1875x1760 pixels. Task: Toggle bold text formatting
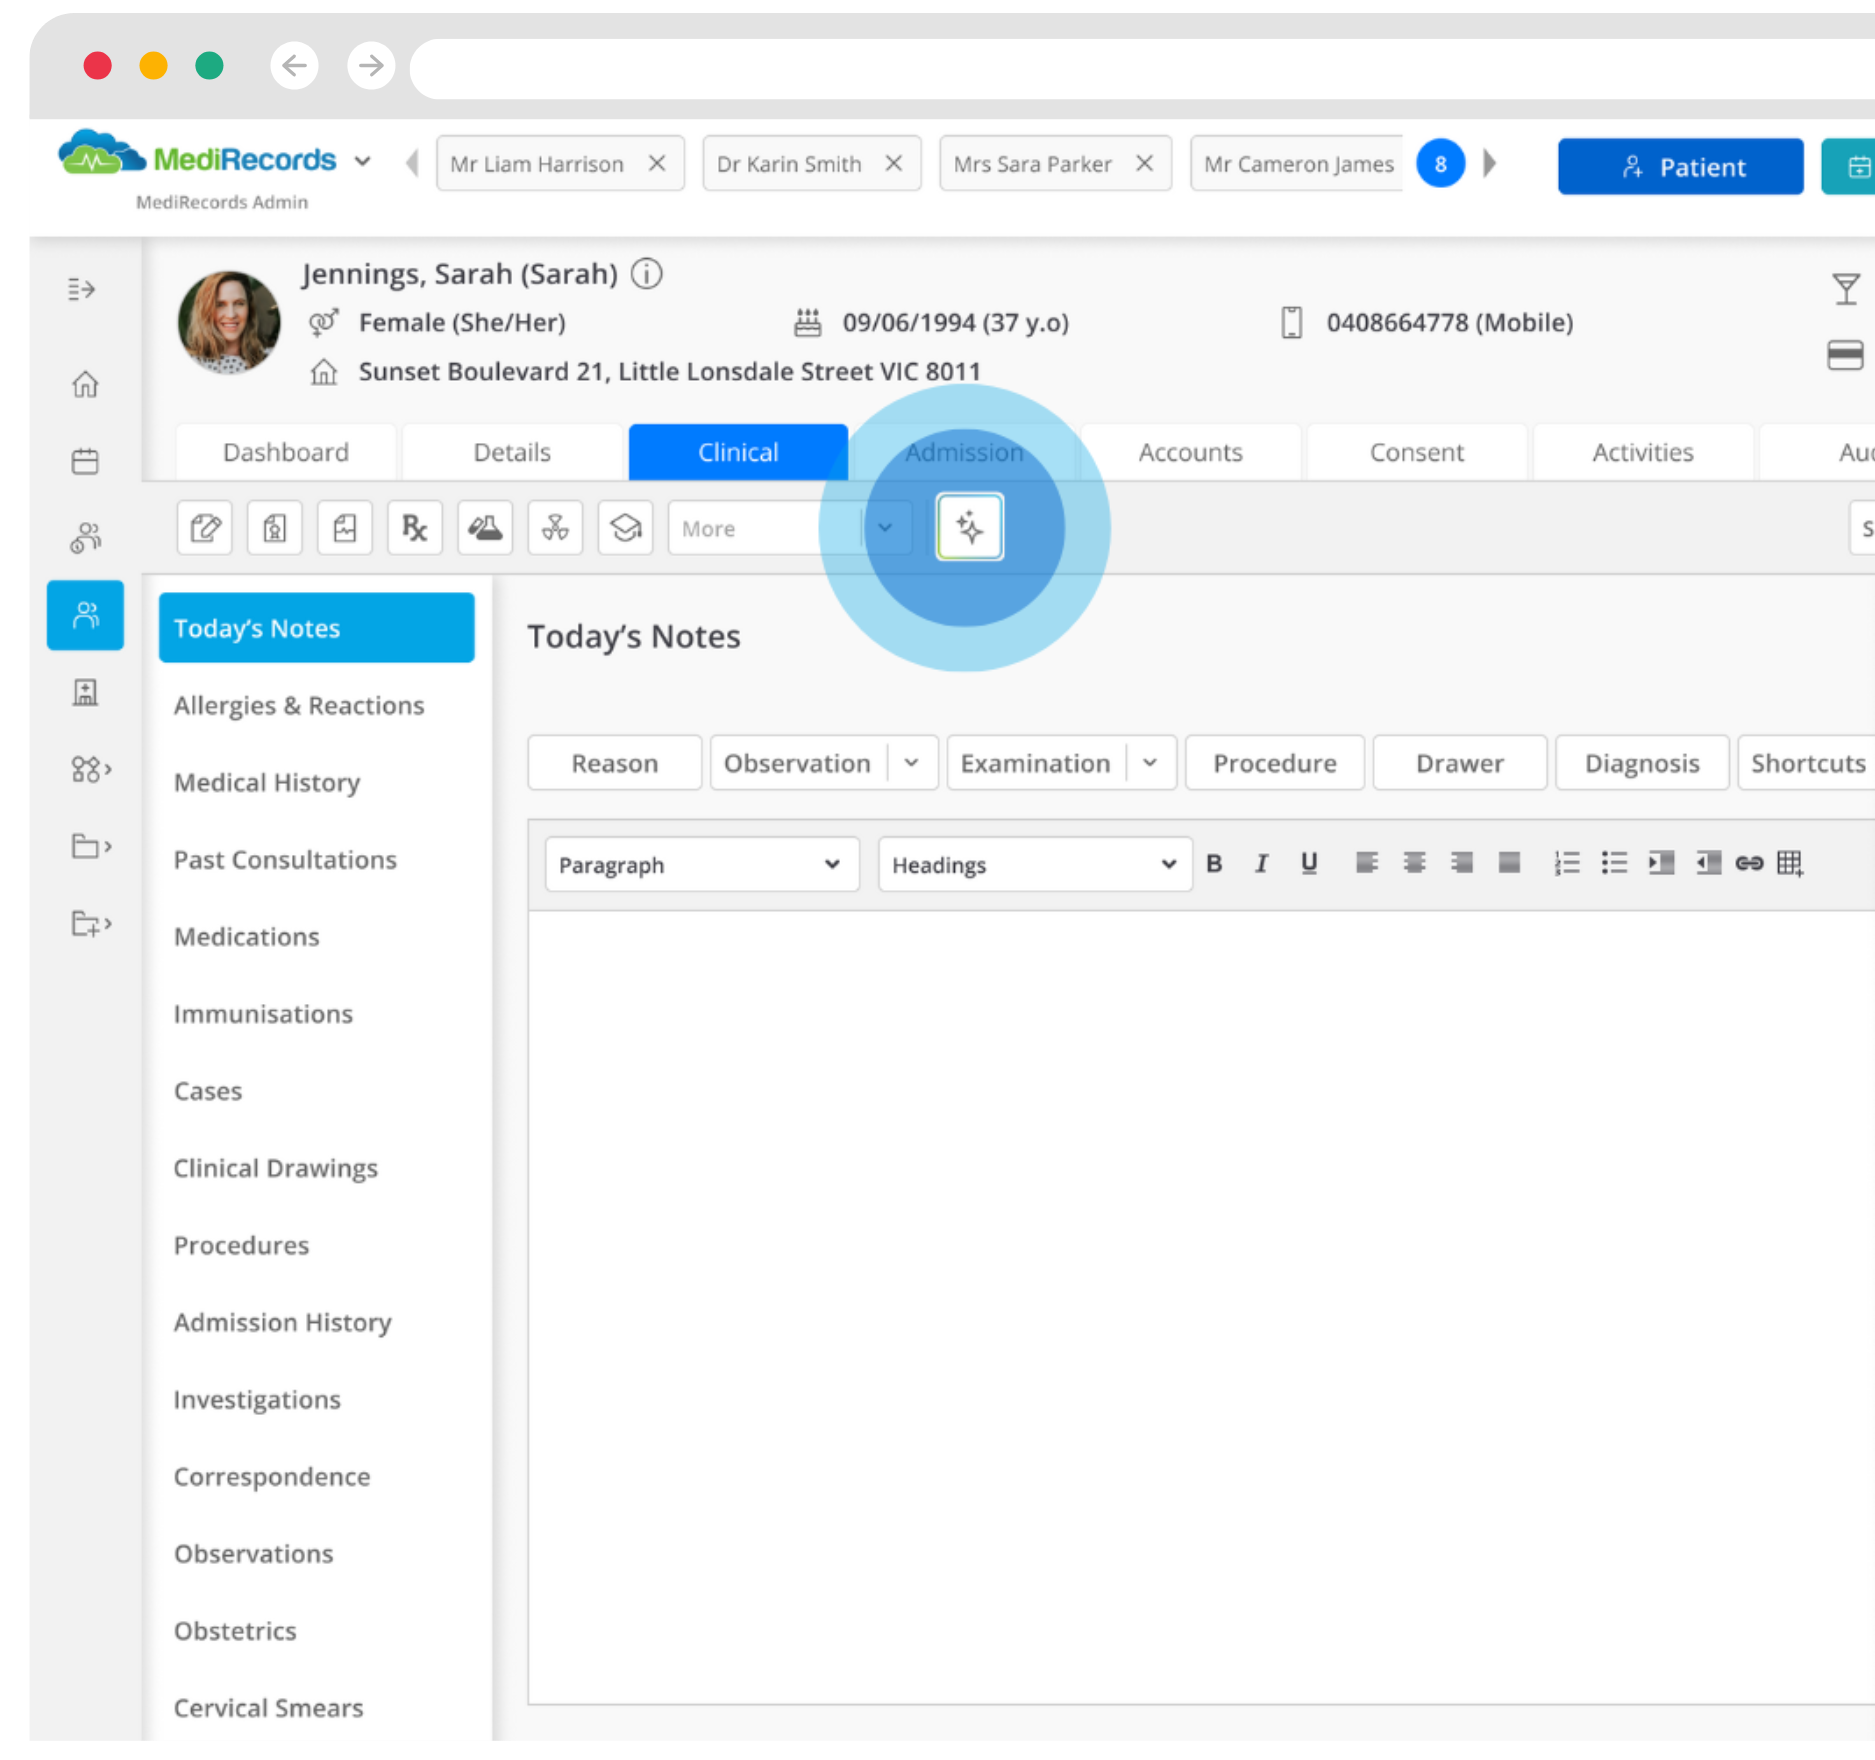click(x=1214, y=863)
